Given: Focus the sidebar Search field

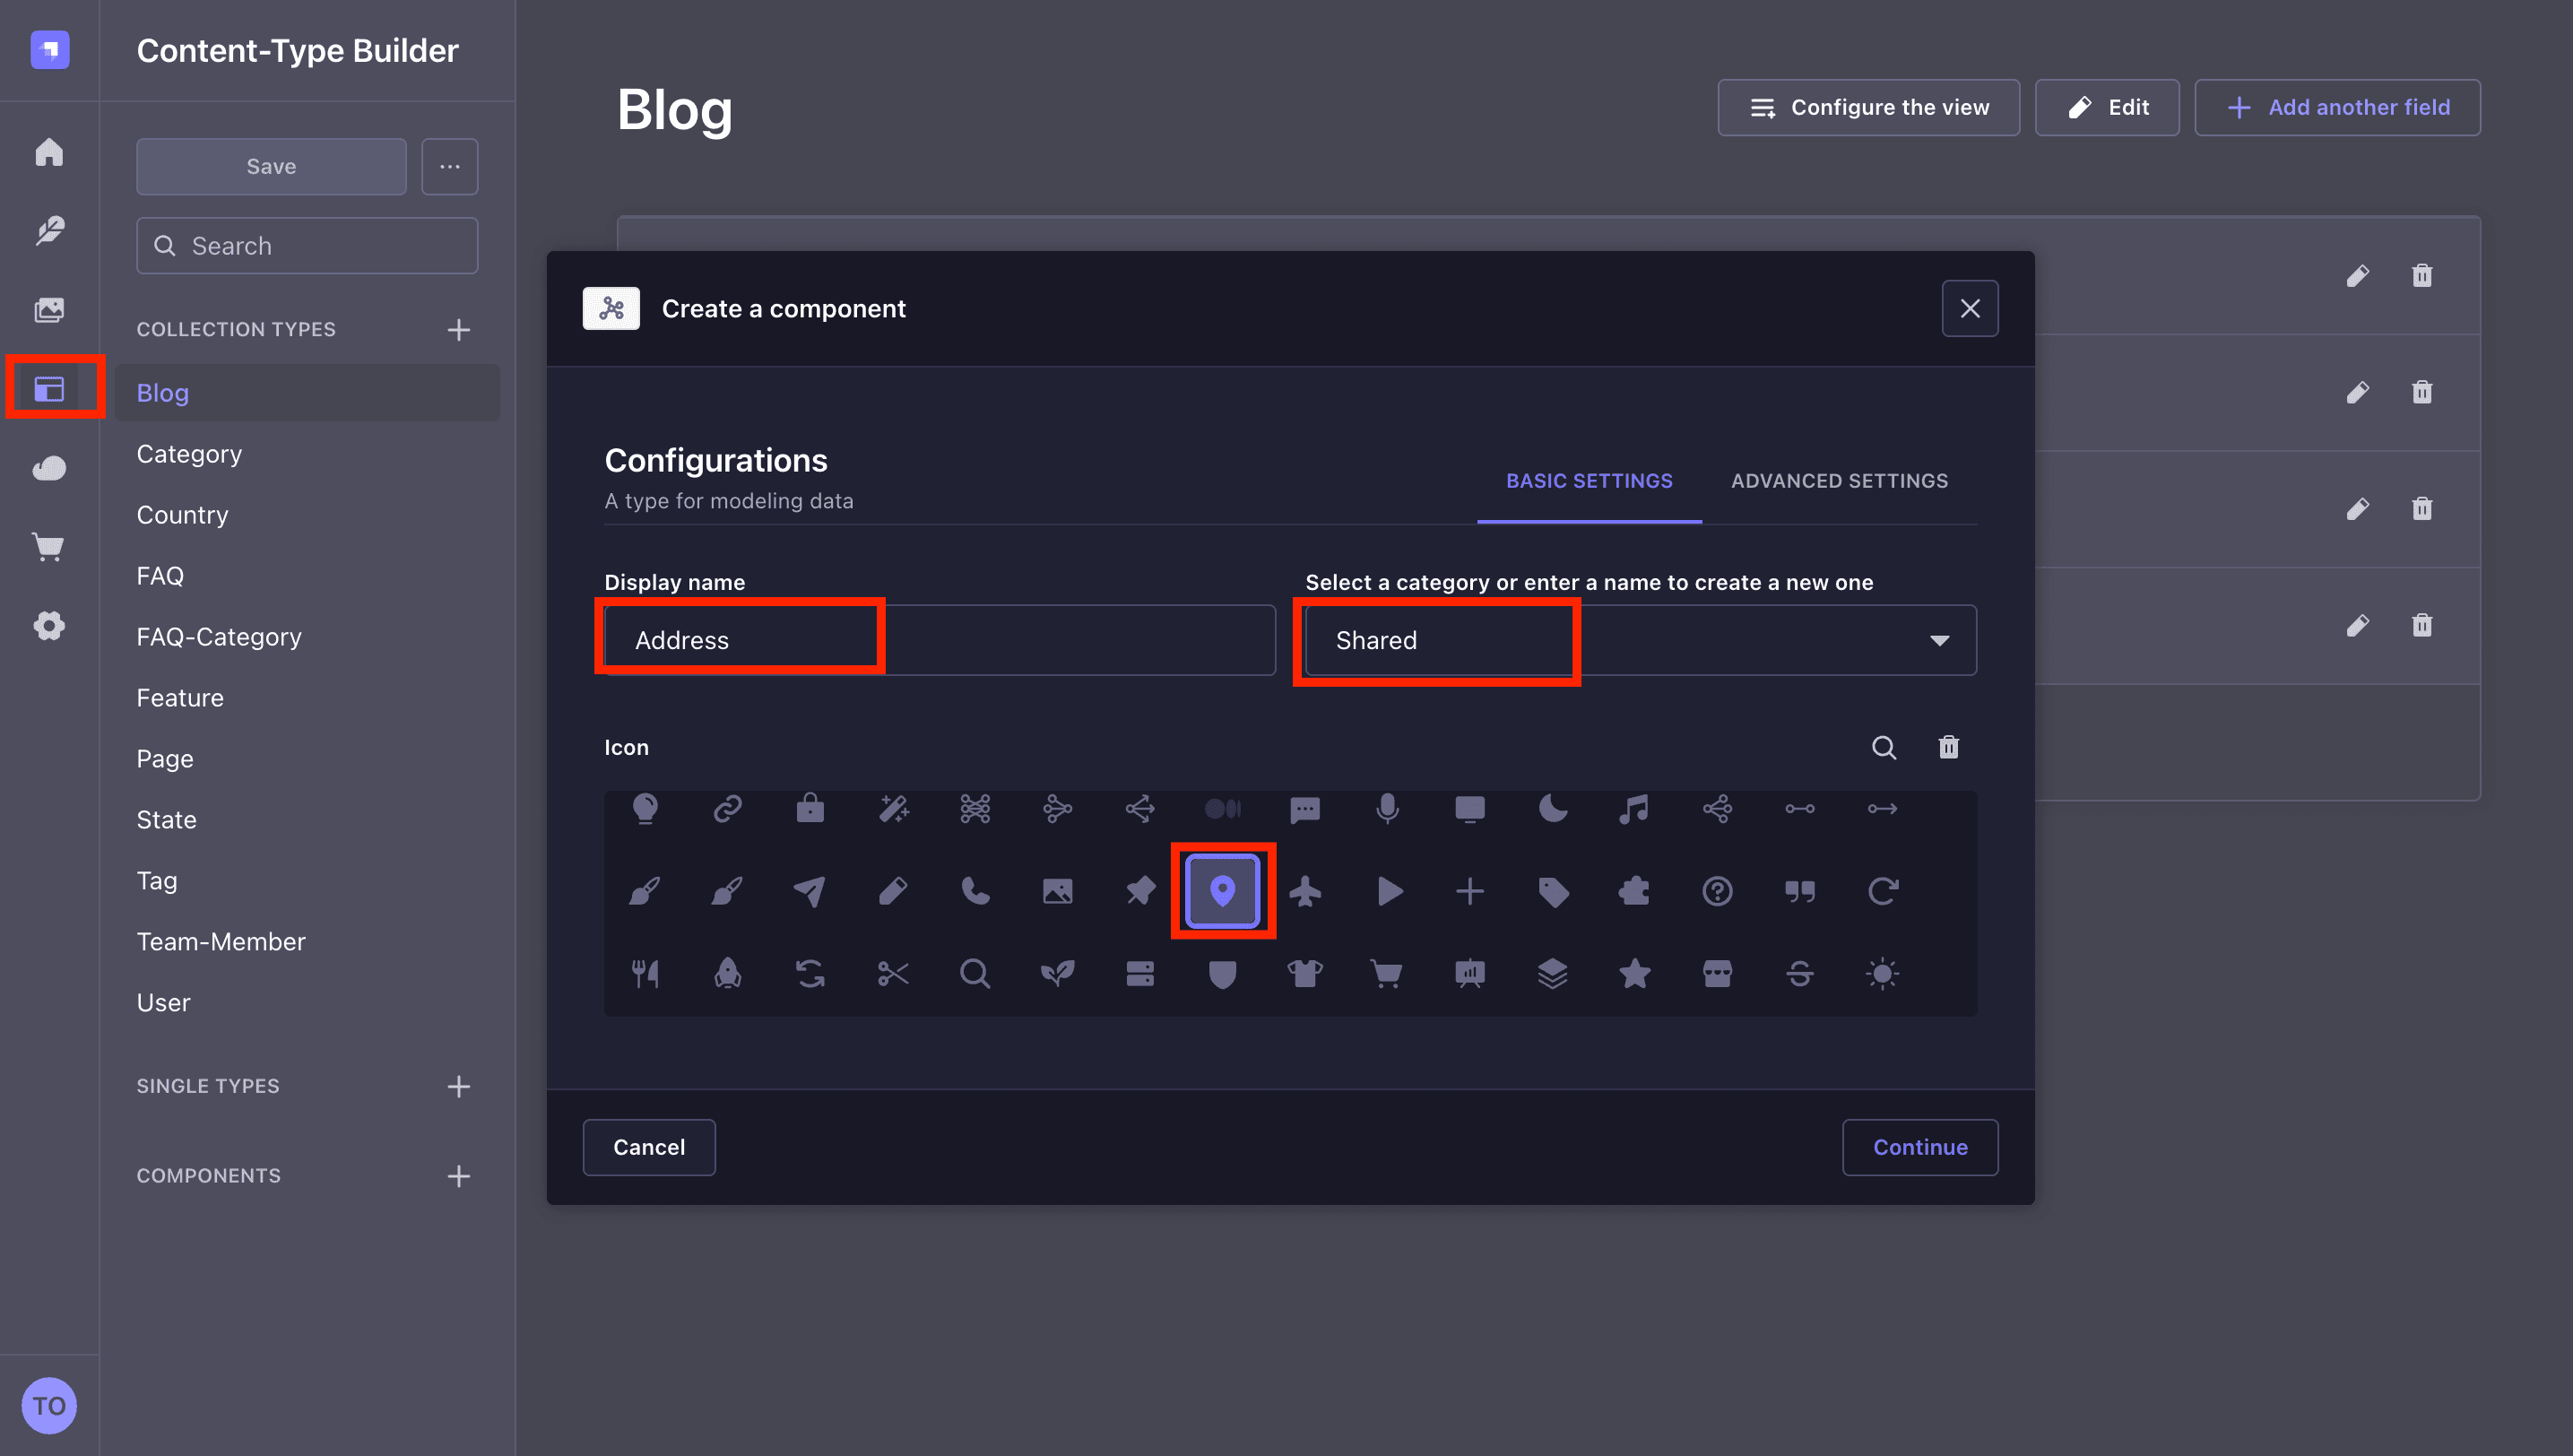Looking at the screenshot, I should click(x=307, y=246).
